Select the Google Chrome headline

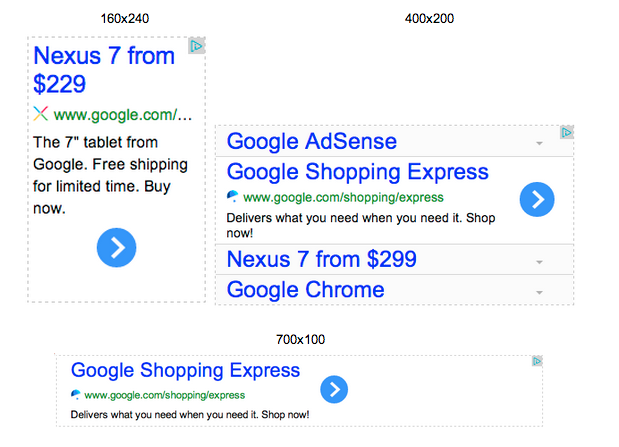306,290
